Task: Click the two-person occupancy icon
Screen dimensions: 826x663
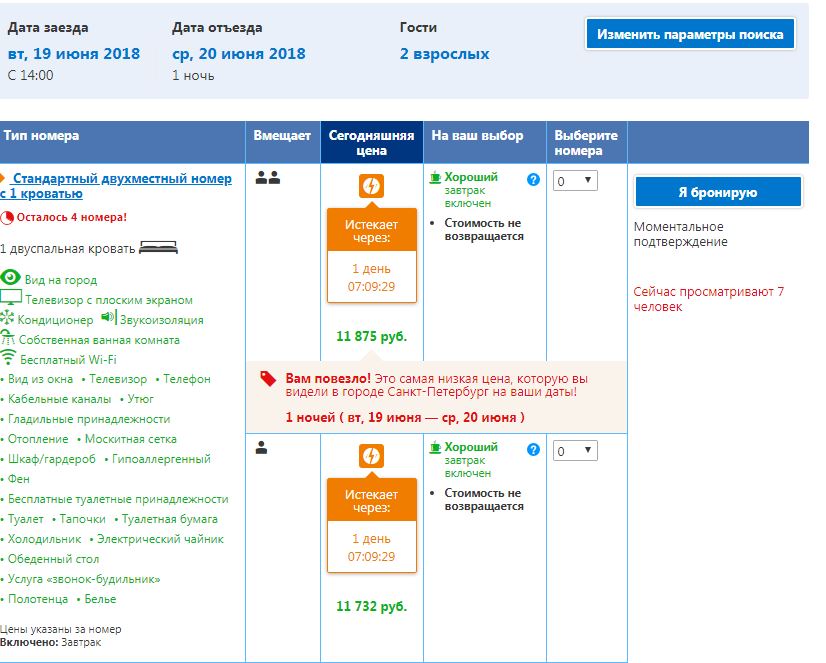Action: 267,178
